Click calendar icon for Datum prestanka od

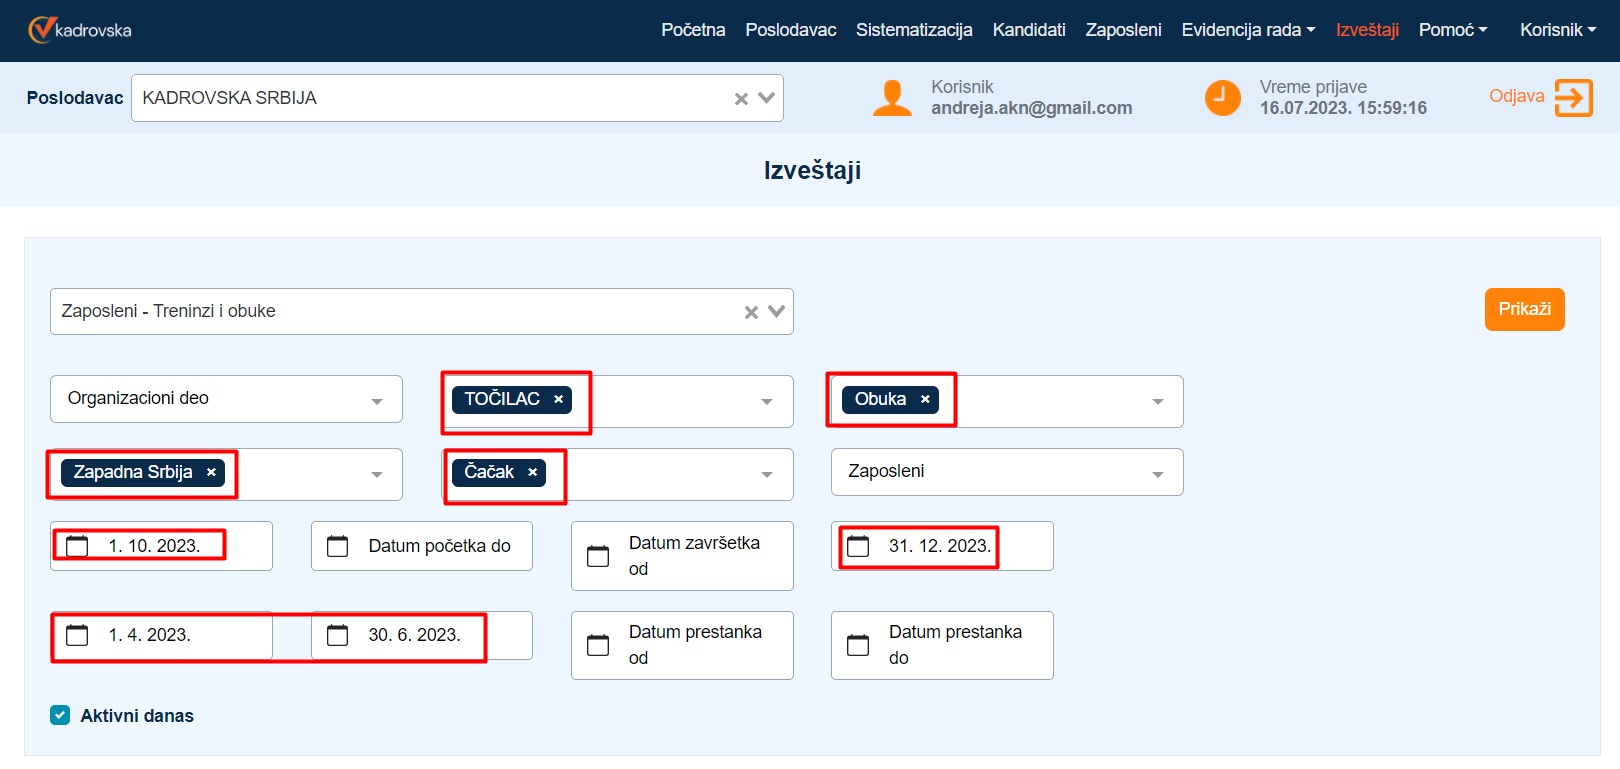pyautogui.click(x=598, y=645)
